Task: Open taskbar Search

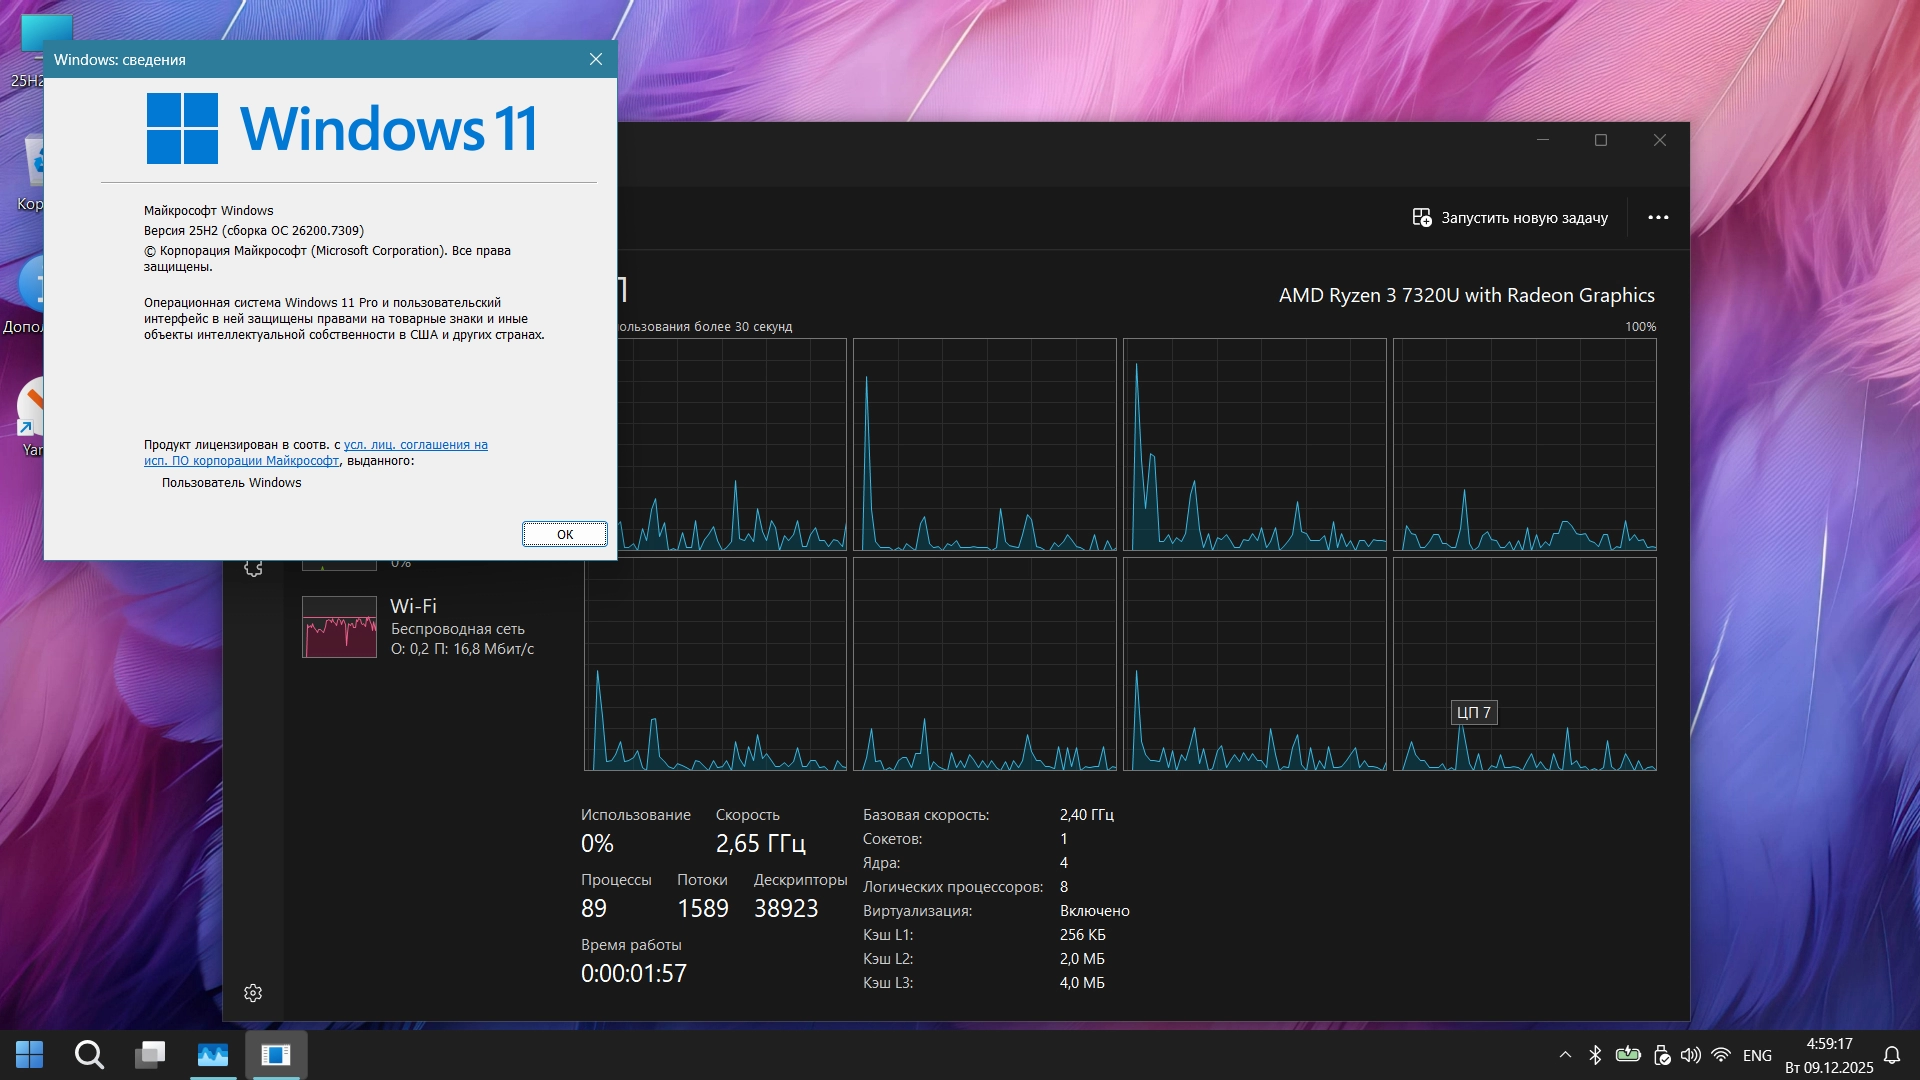Action: tap(89, 1054)
